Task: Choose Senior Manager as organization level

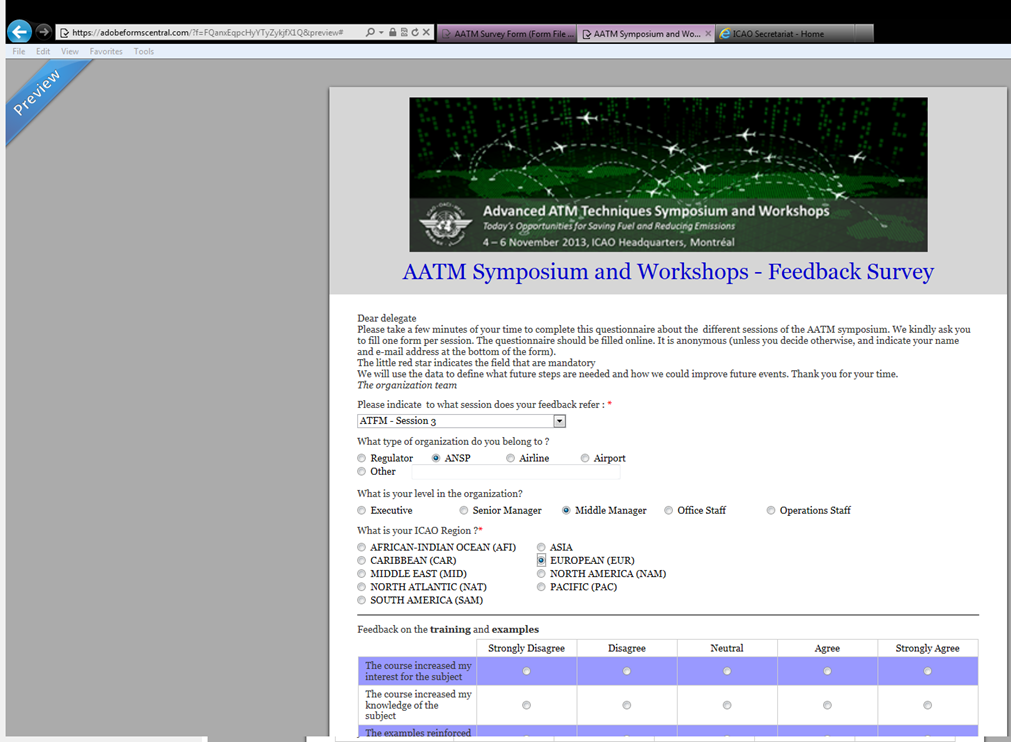Action: (x=464, y=510)
